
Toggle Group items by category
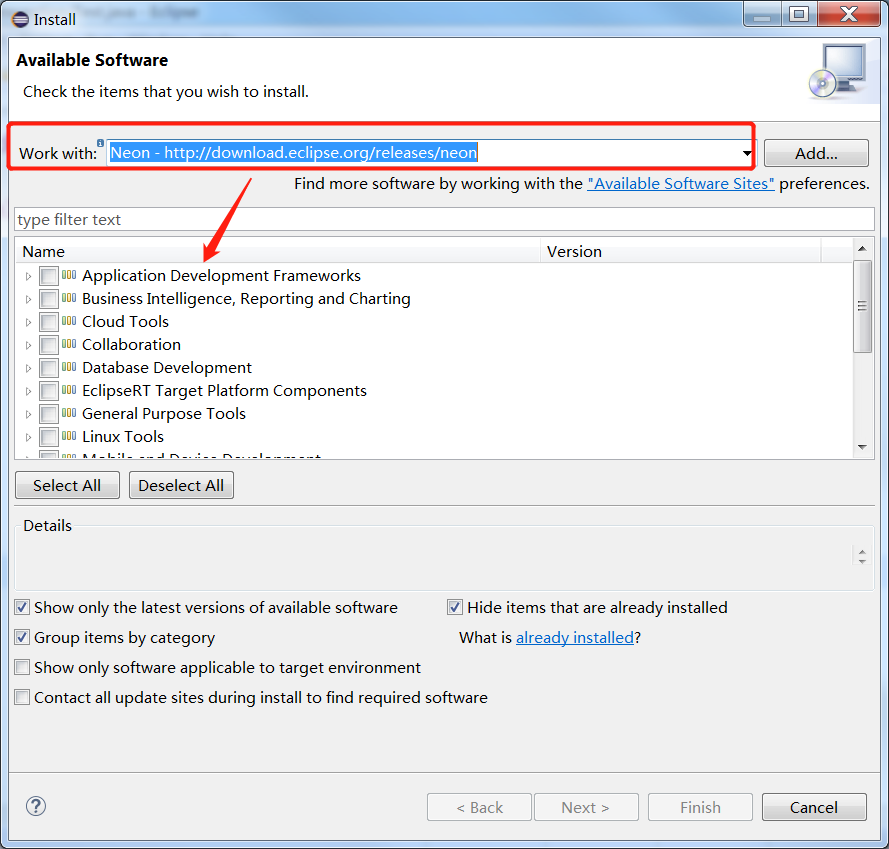tap(22, 637)
